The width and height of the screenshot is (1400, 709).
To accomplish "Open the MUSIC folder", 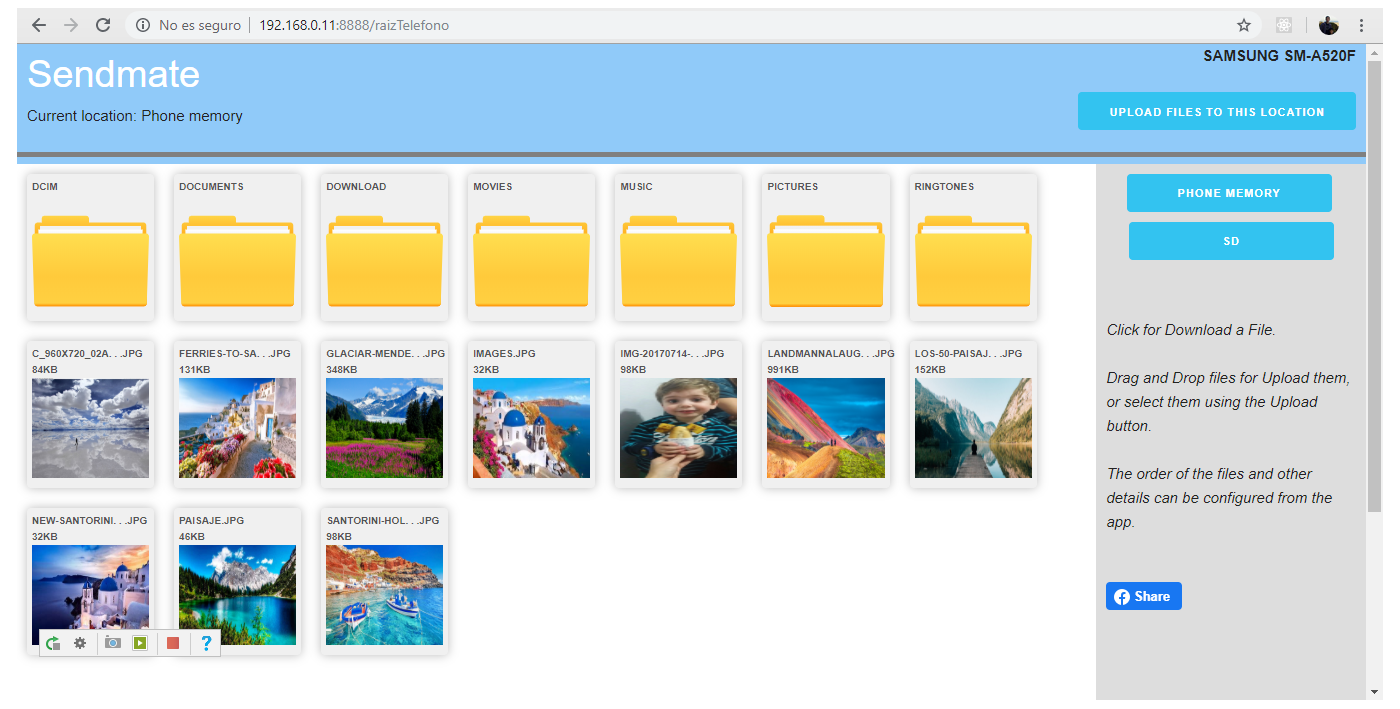I will 678,247.
